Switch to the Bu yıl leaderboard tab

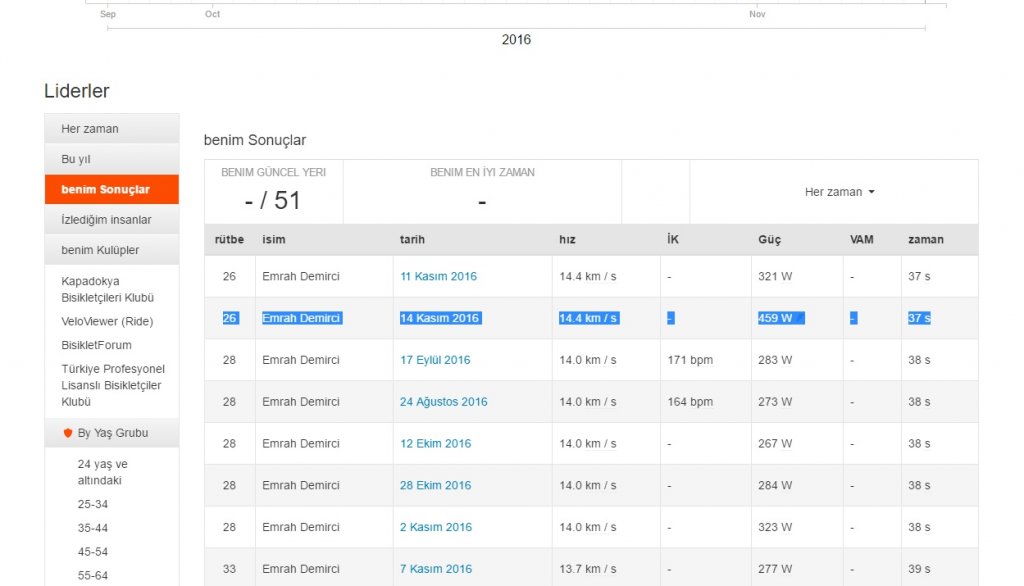click(76, 159)
